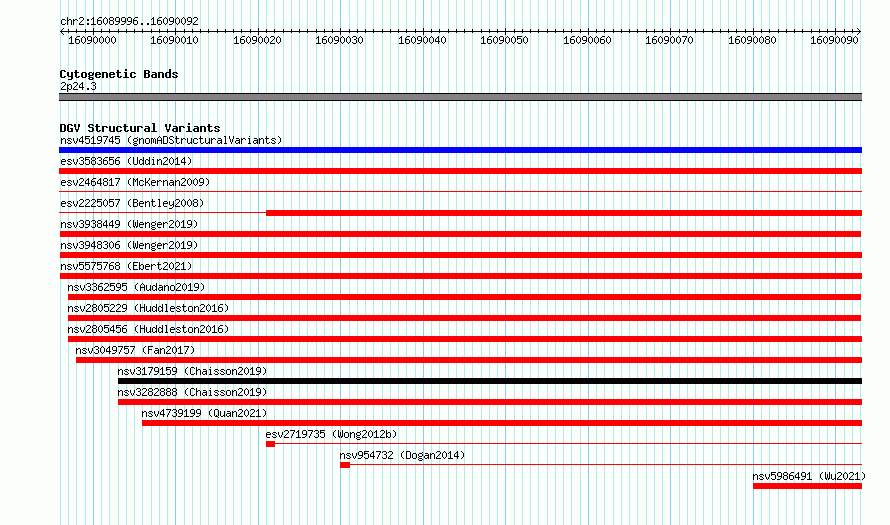Click the 16090000 ruler position label
This screenshot has width=890, height=525.
pos(93,40)
